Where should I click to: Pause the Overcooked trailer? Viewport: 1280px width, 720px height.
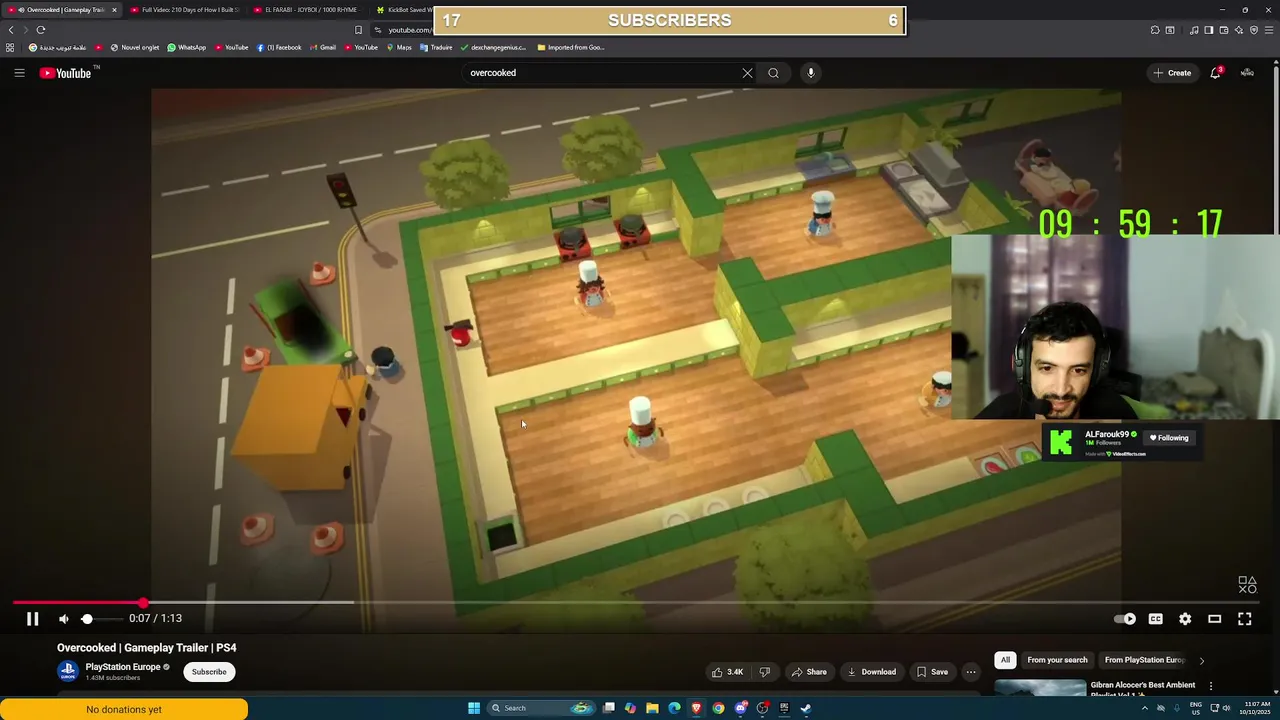pyautogui.click(x=32, y=619)
